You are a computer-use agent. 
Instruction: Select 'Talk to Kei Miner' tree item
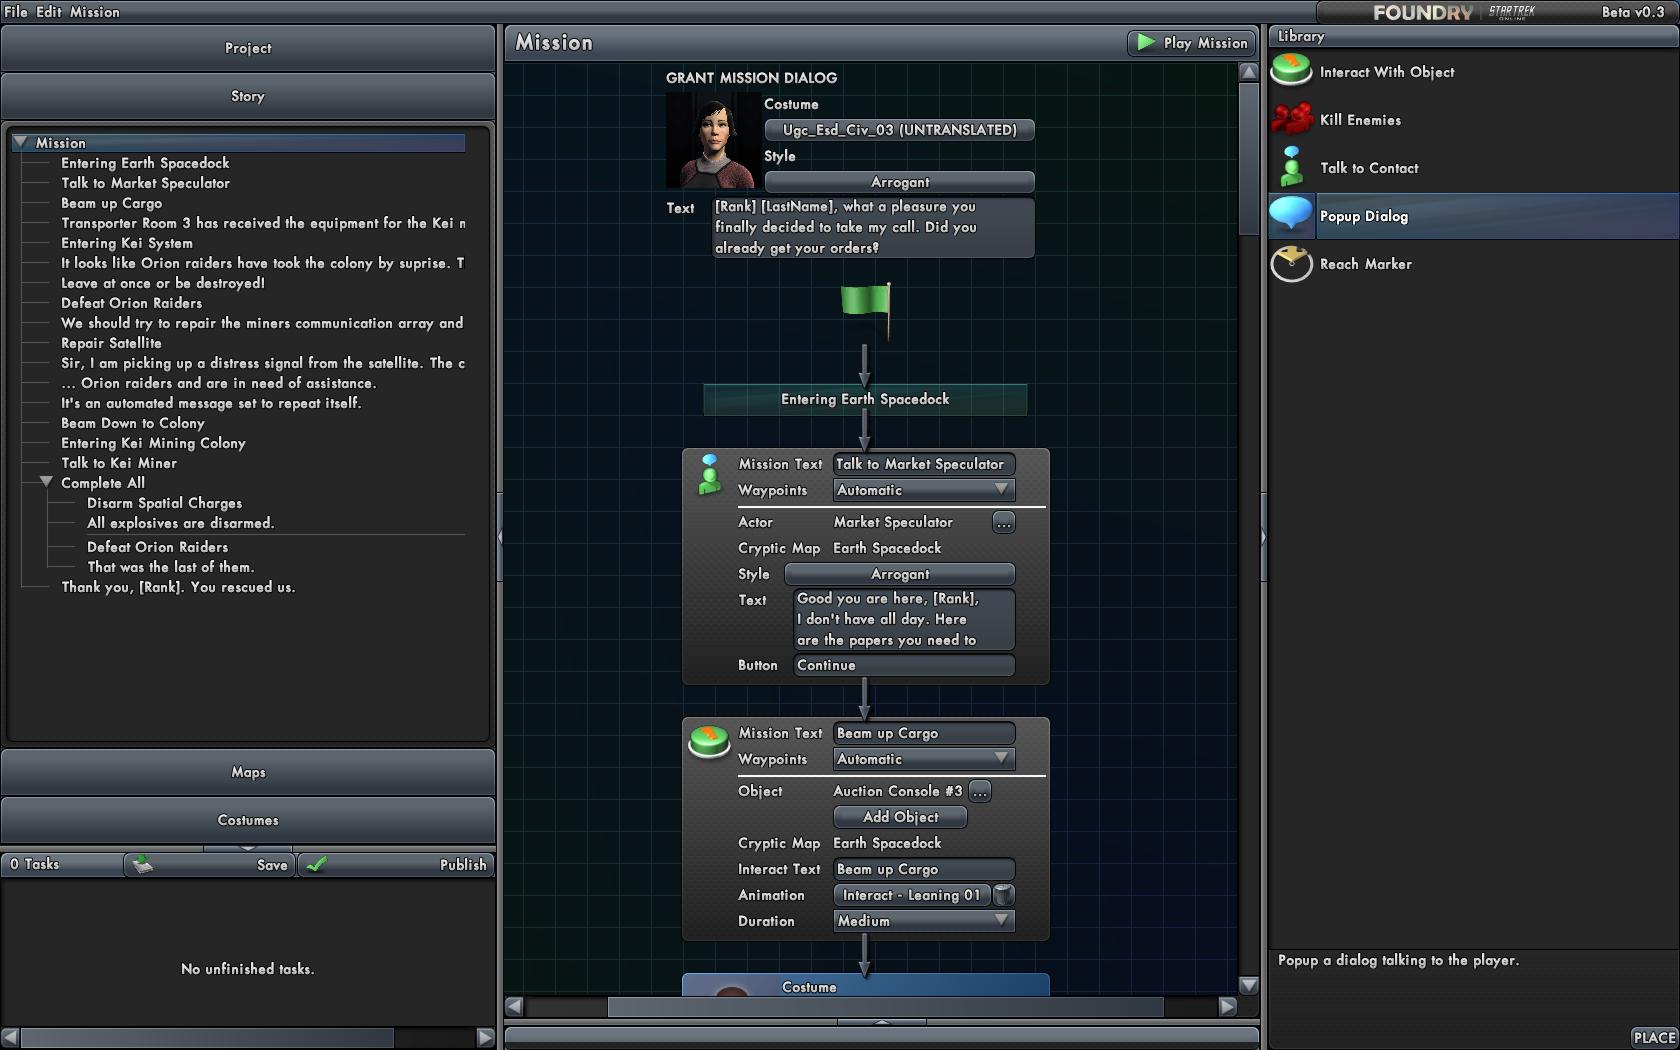[x=119, y=463]
